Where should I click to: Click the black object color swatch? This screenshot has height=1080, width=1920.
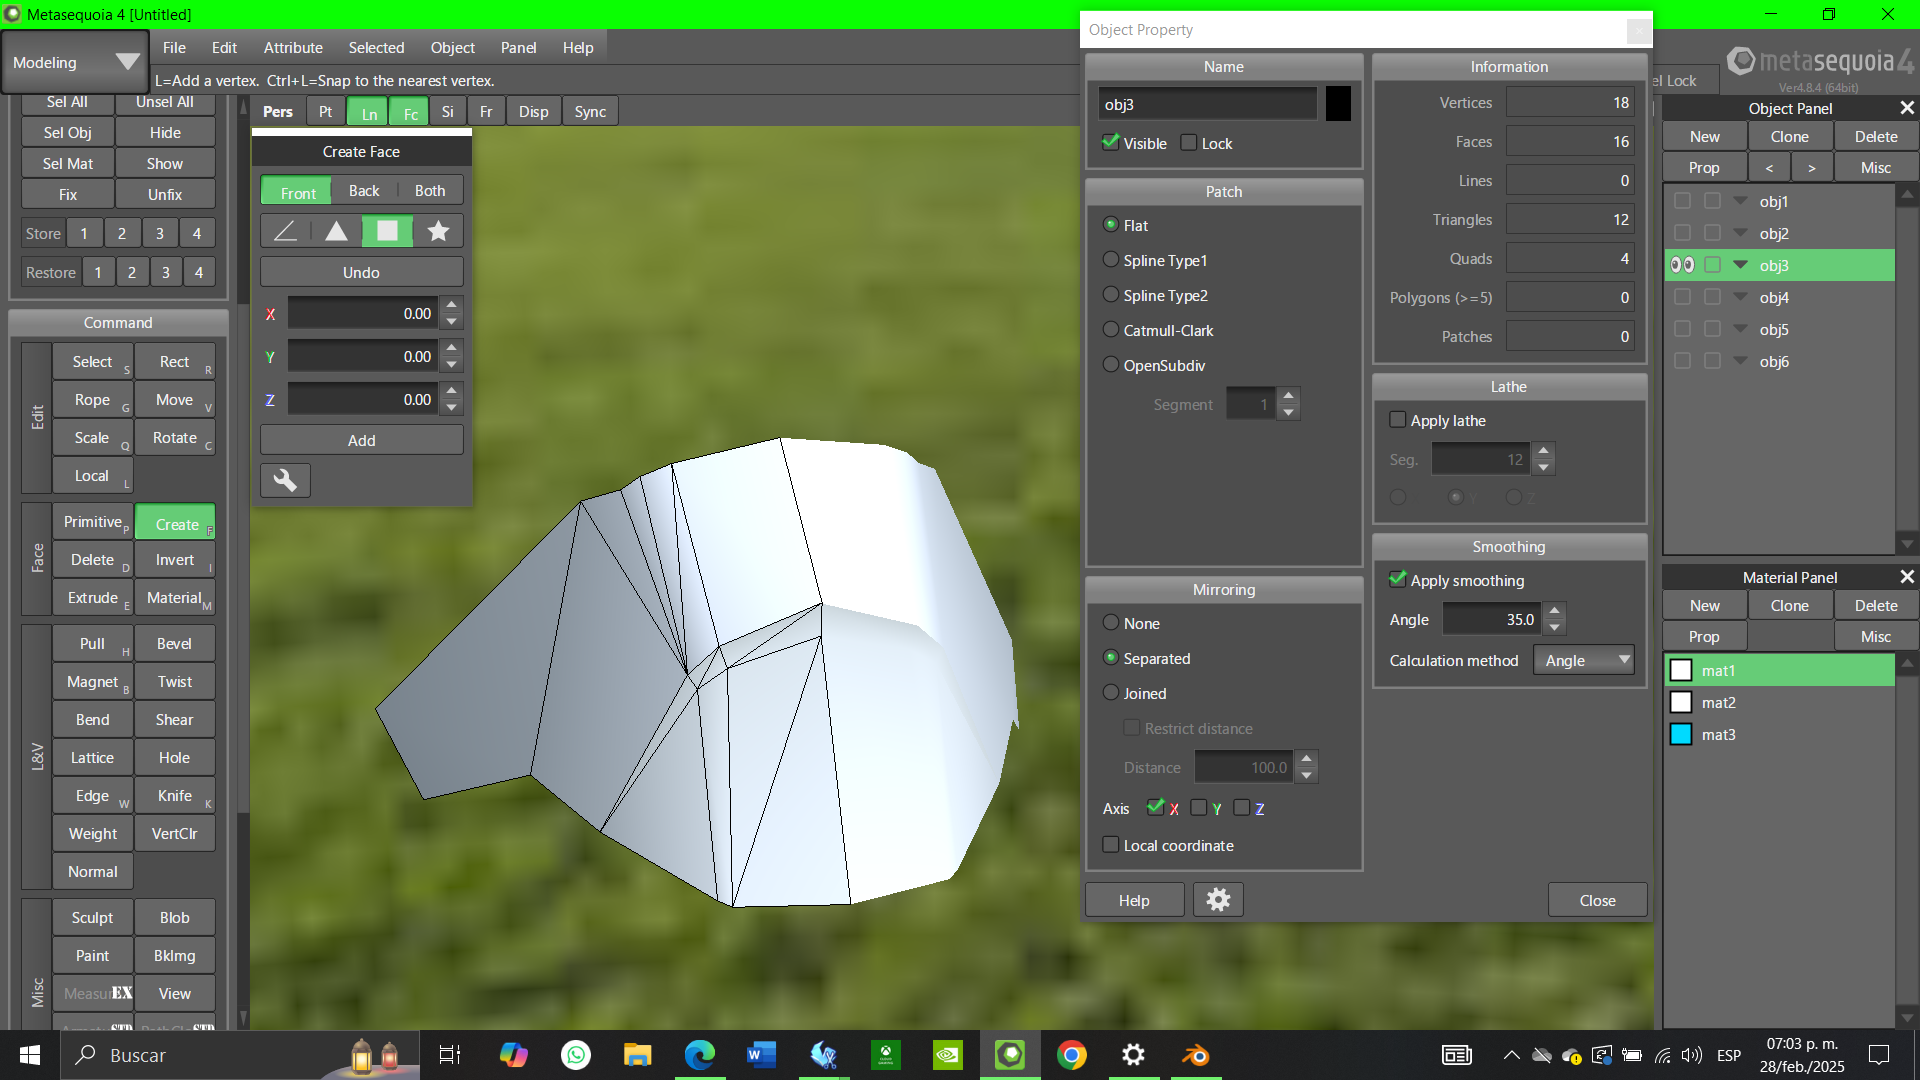pyautogui.click(x=1338, y=104)
